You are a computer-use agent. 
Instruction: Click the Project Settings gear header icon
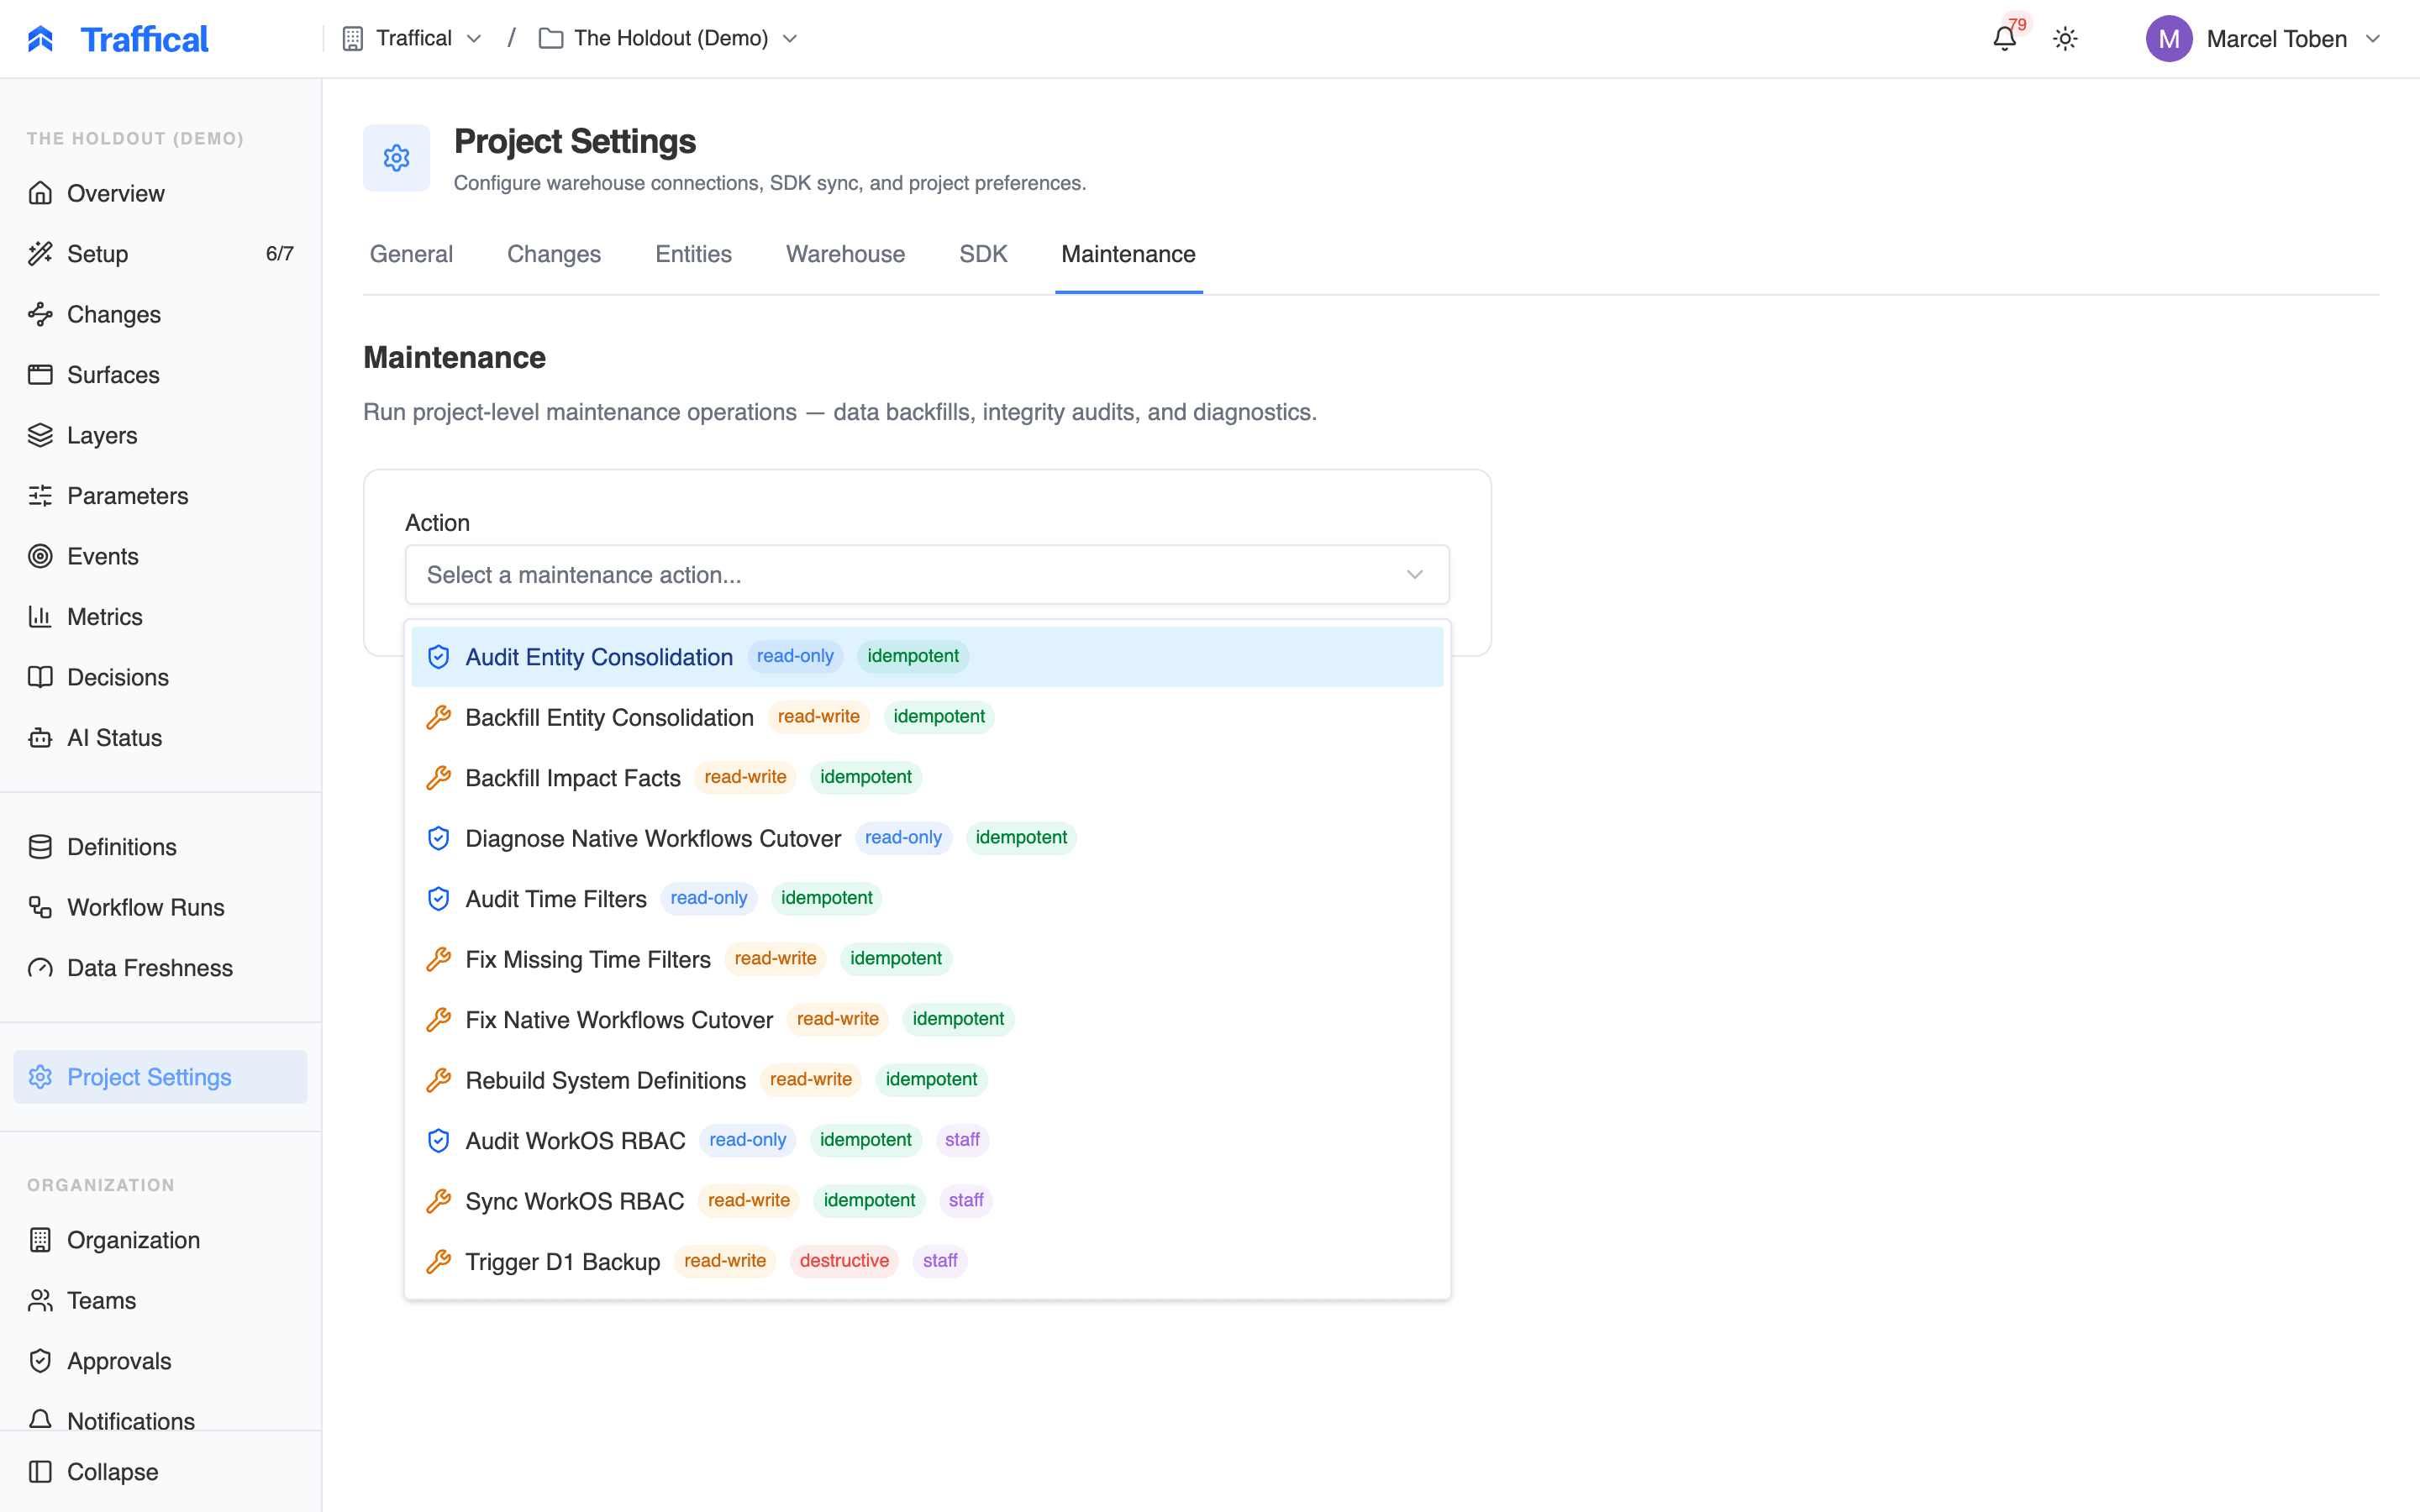pos(396,158)
